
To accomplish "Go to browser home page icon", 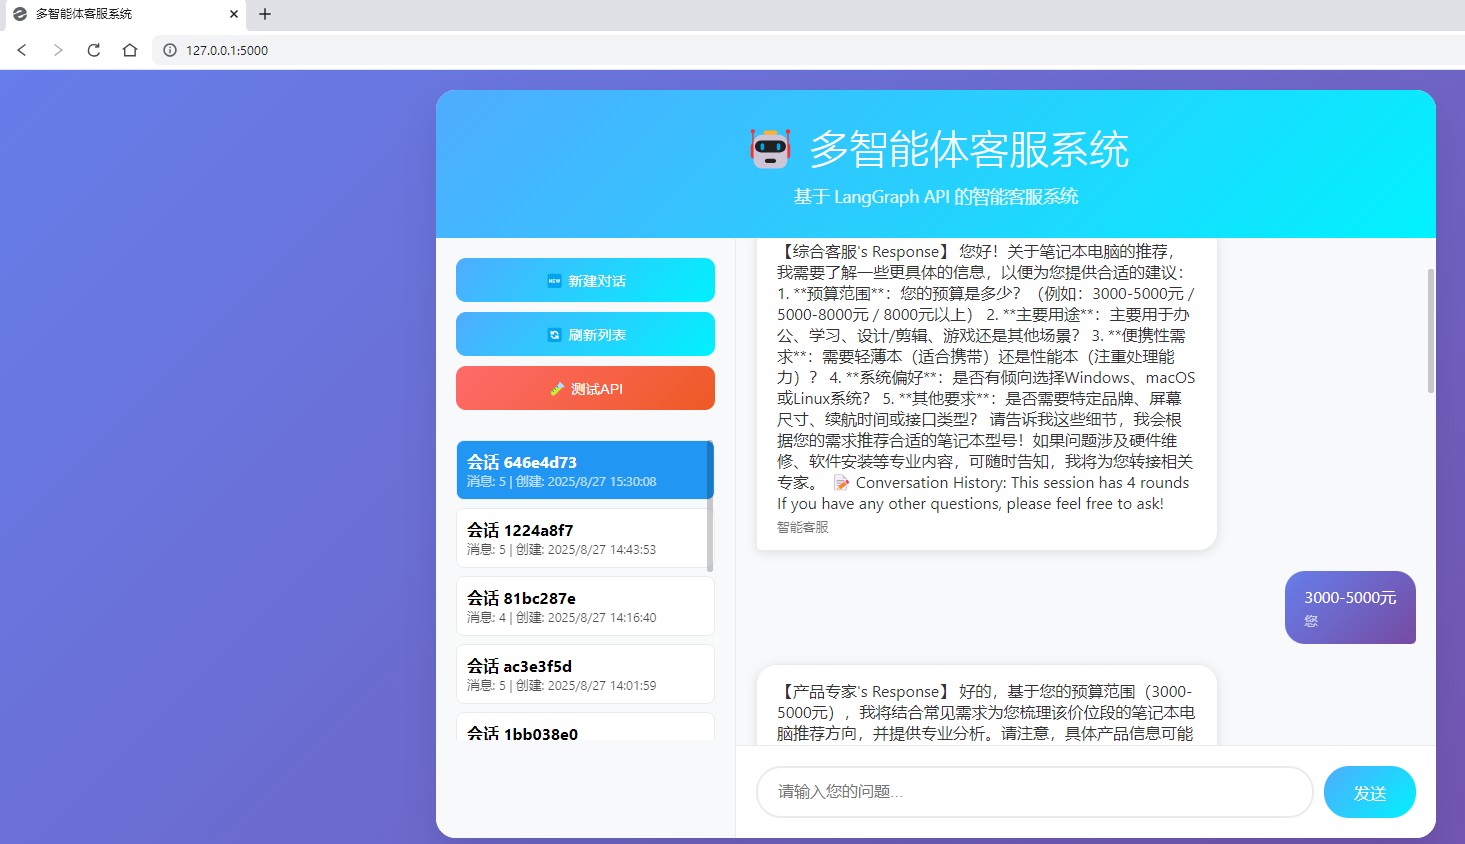I will 130,50.
